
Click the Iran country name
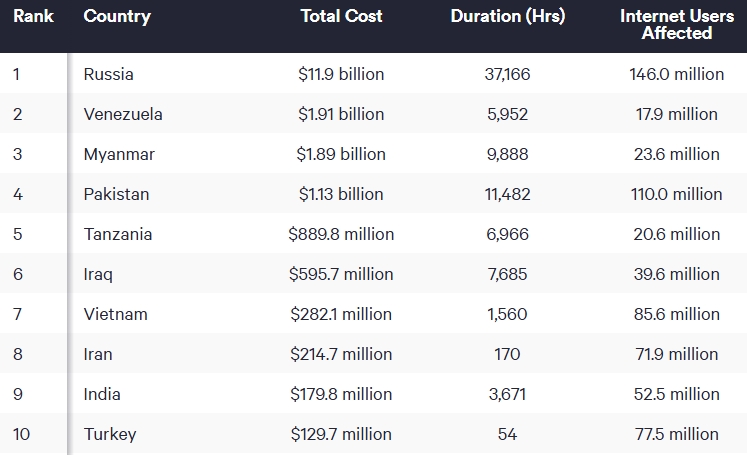pos(98,354)
